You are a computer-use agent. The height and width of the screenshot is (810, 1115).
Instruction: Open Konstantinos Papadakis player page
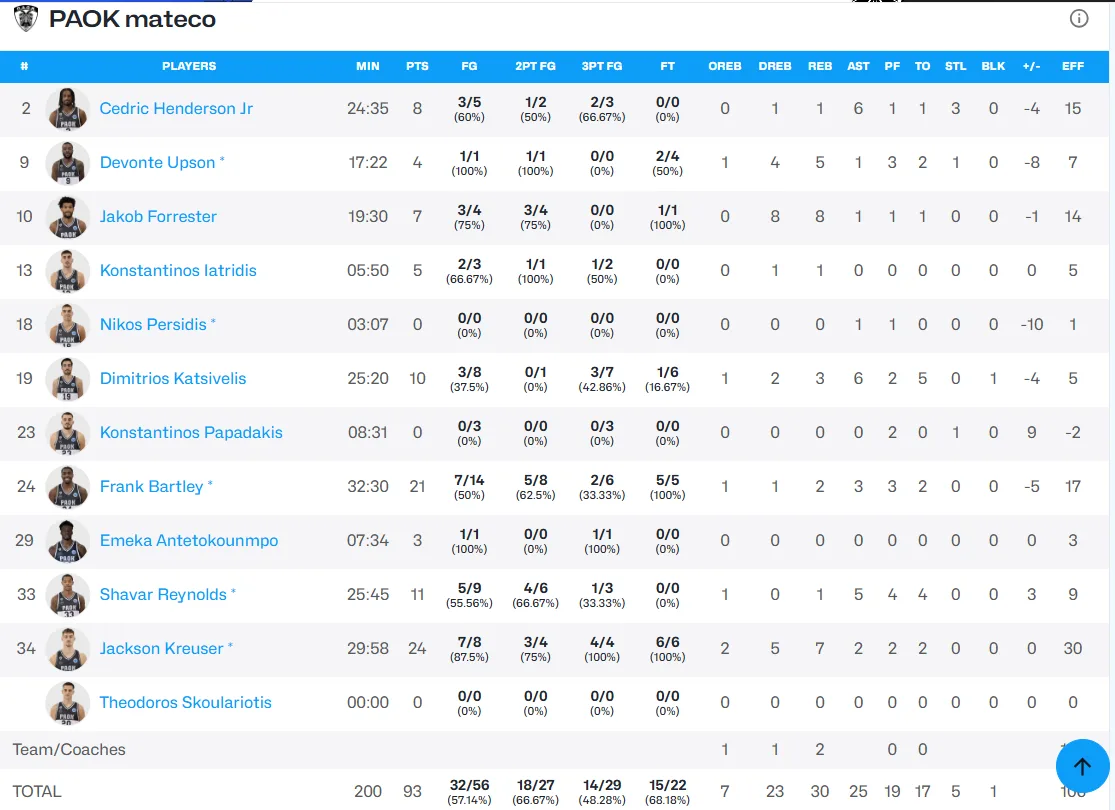191,432
